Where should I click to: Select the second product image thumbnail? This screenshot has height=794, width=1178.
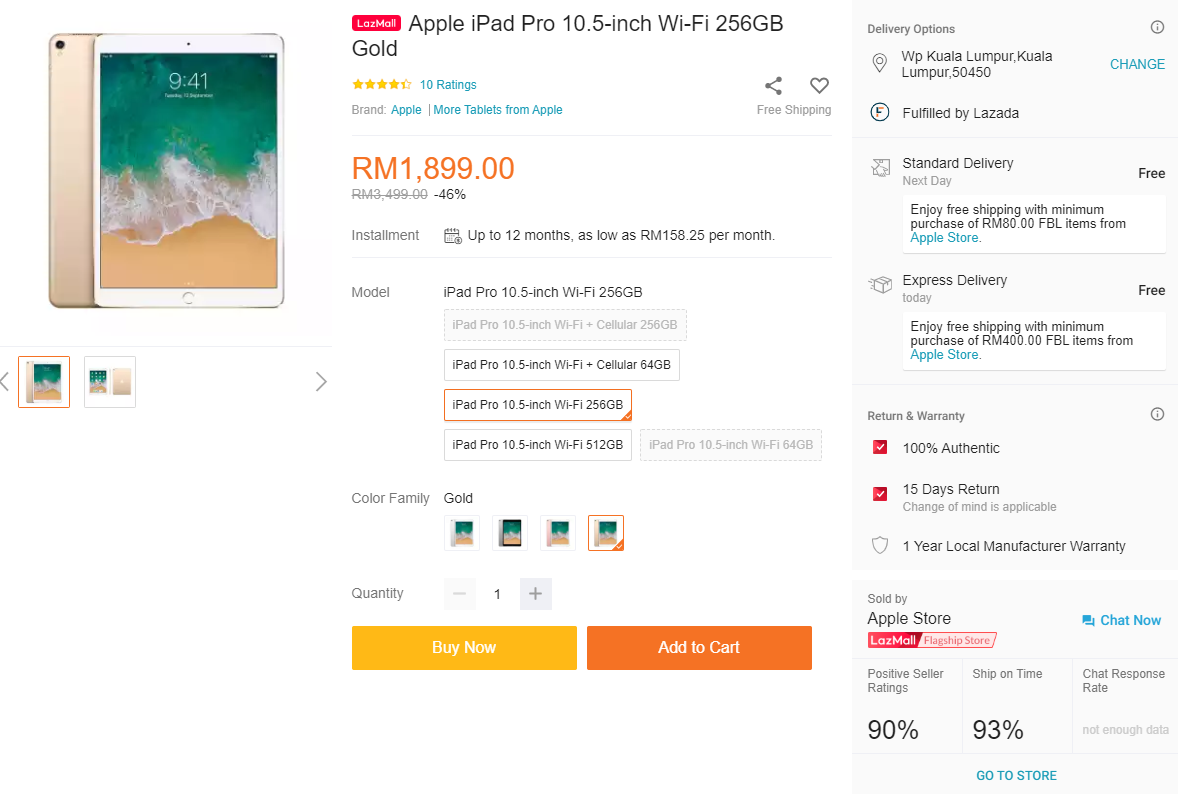click(x=110, y=382)
